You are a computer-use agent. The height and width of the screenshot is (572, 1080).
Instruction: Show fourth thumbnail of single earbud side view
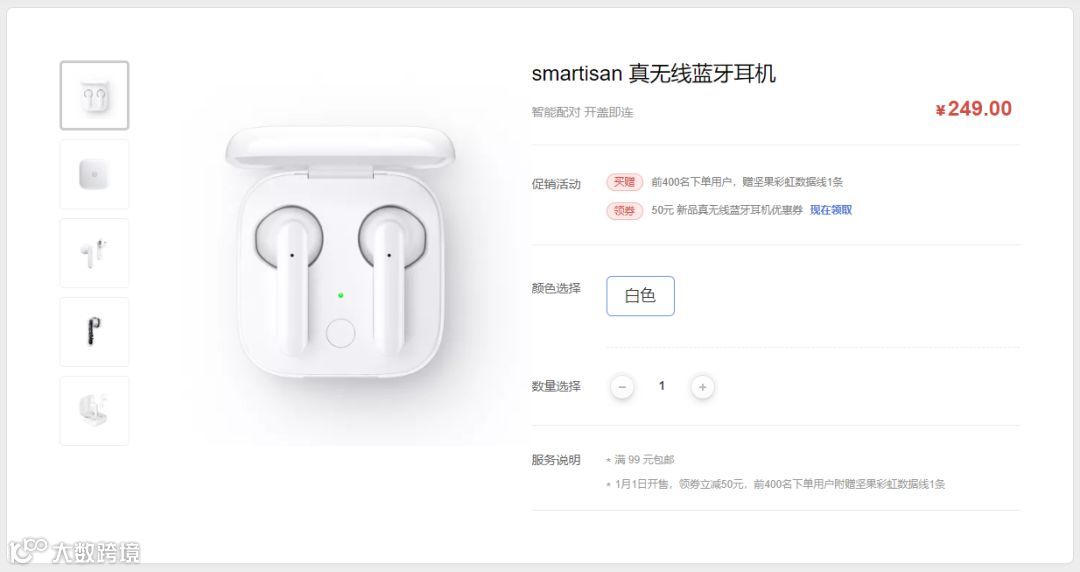click(x=94, y=332)
